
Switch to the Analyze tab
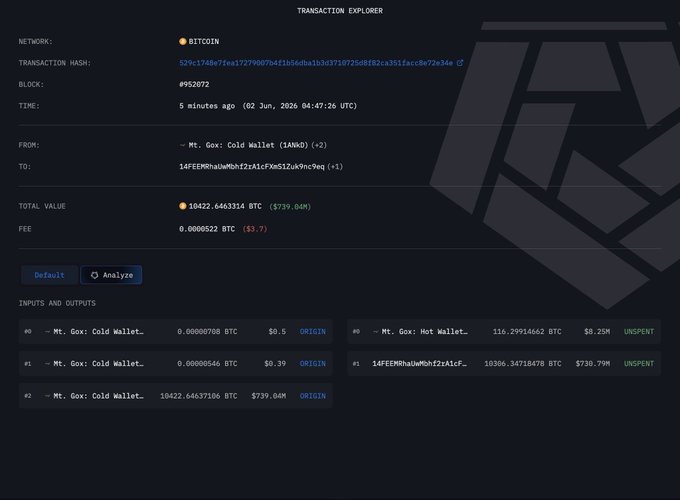point(111,275)
